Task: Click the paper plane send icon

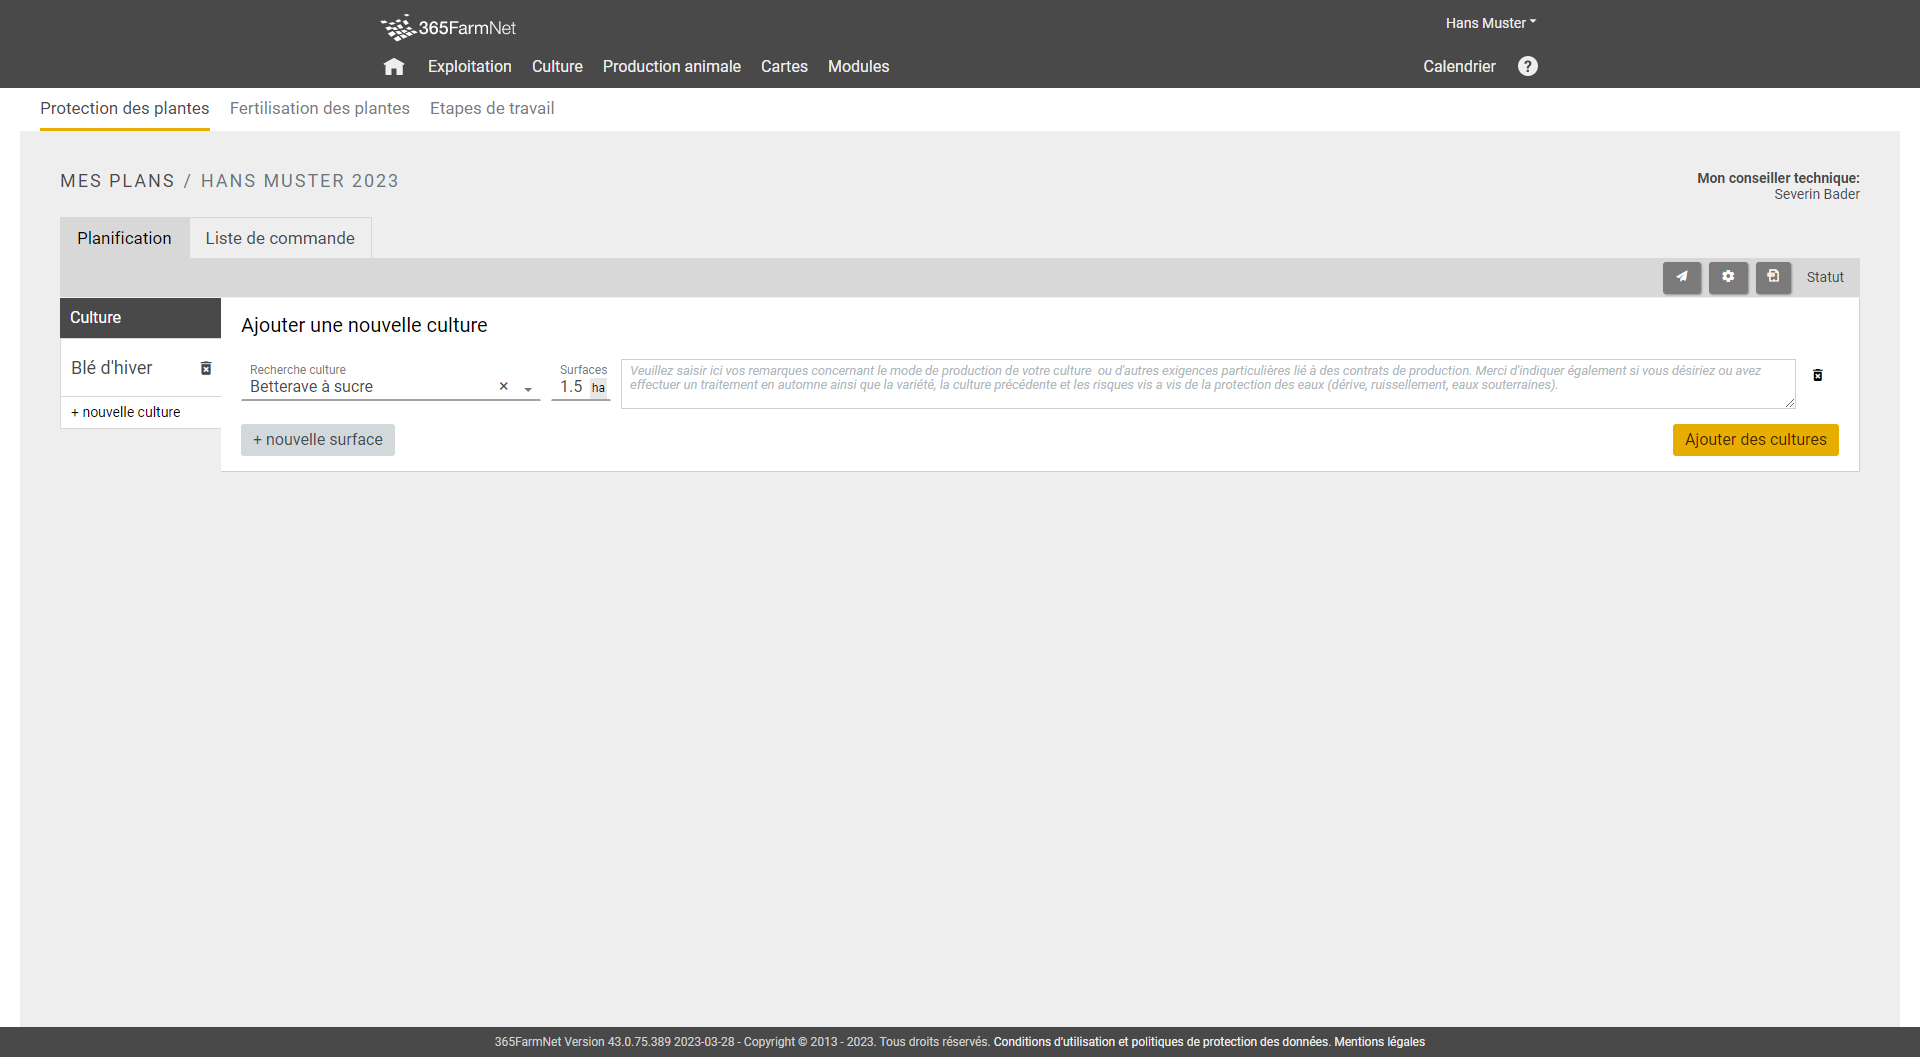Action: pos(1681,277)
